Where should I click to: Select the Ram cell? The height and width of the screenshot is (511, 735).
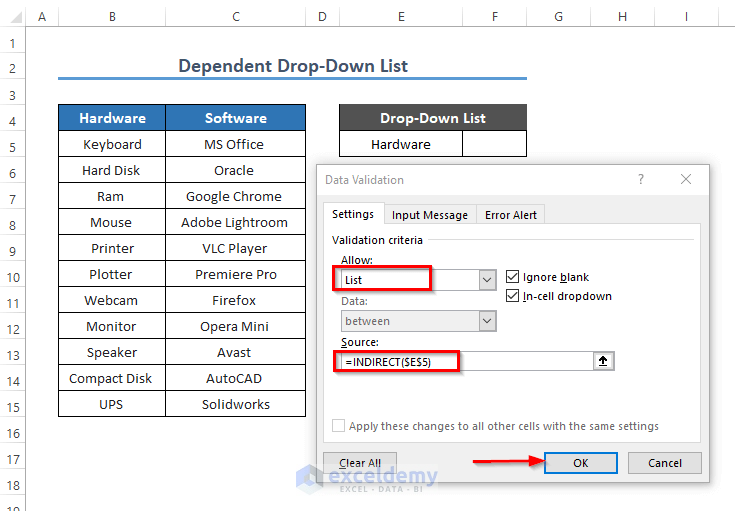[112, 196]
